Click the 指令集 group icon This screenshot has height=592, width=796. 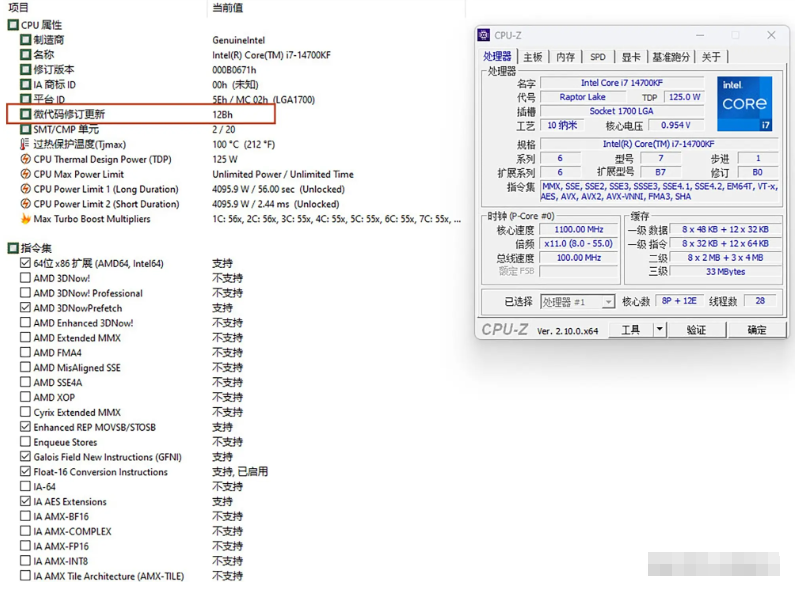click(13, 248)
